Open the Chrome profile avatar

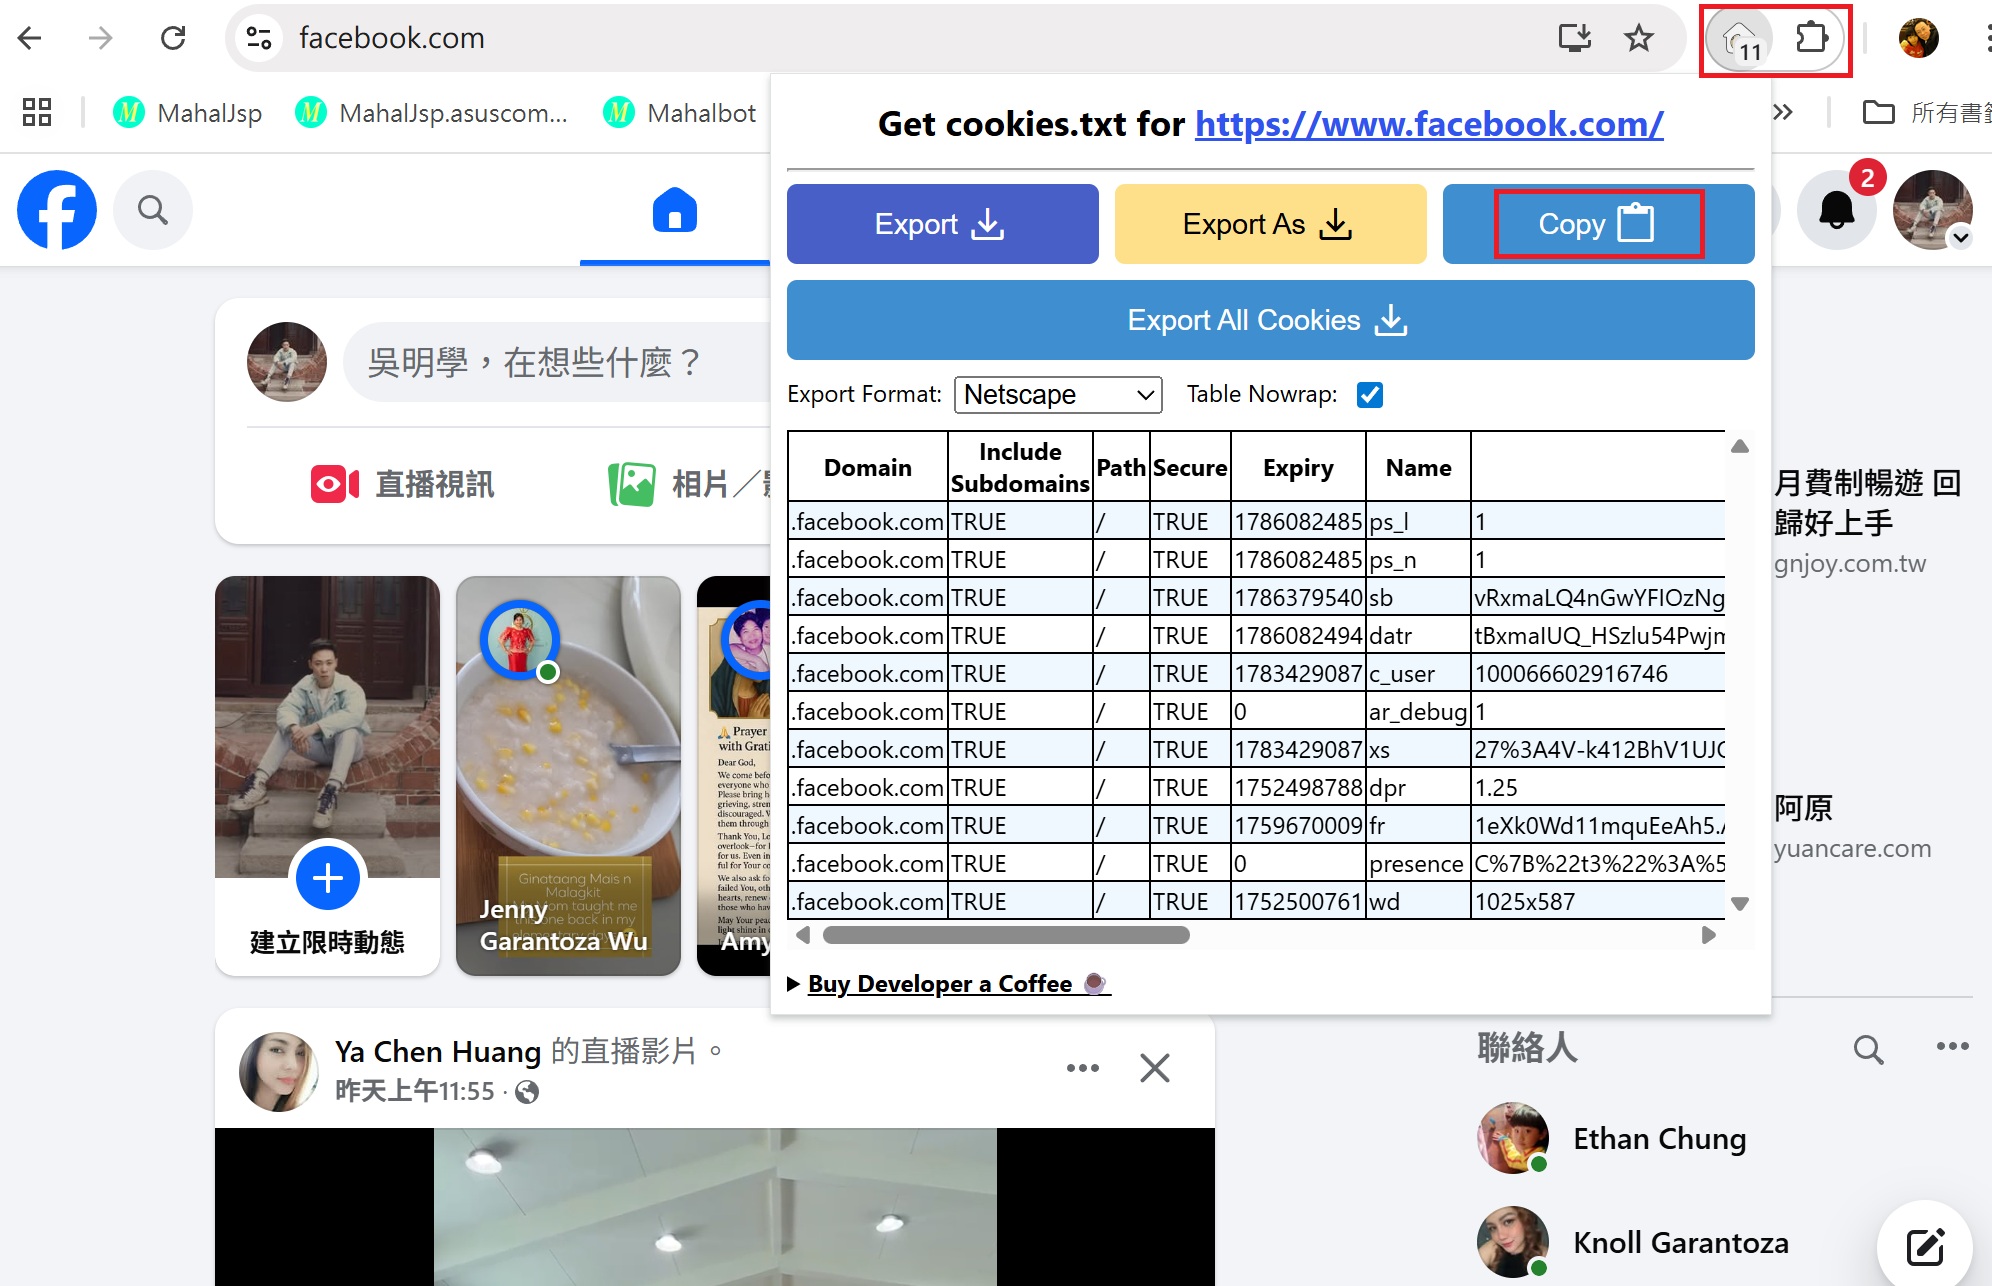coord(1918,38)
